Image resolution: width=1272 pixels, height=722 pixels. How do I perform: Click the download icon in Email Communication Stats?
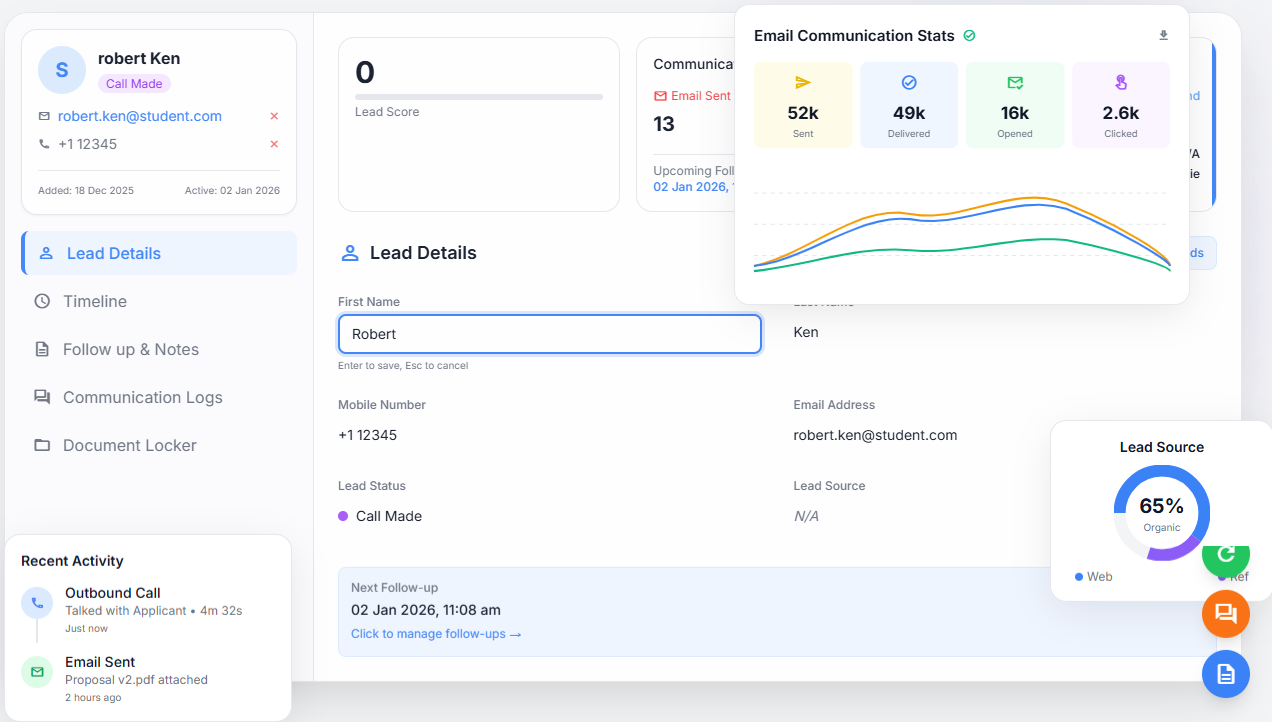point(1163,36)
